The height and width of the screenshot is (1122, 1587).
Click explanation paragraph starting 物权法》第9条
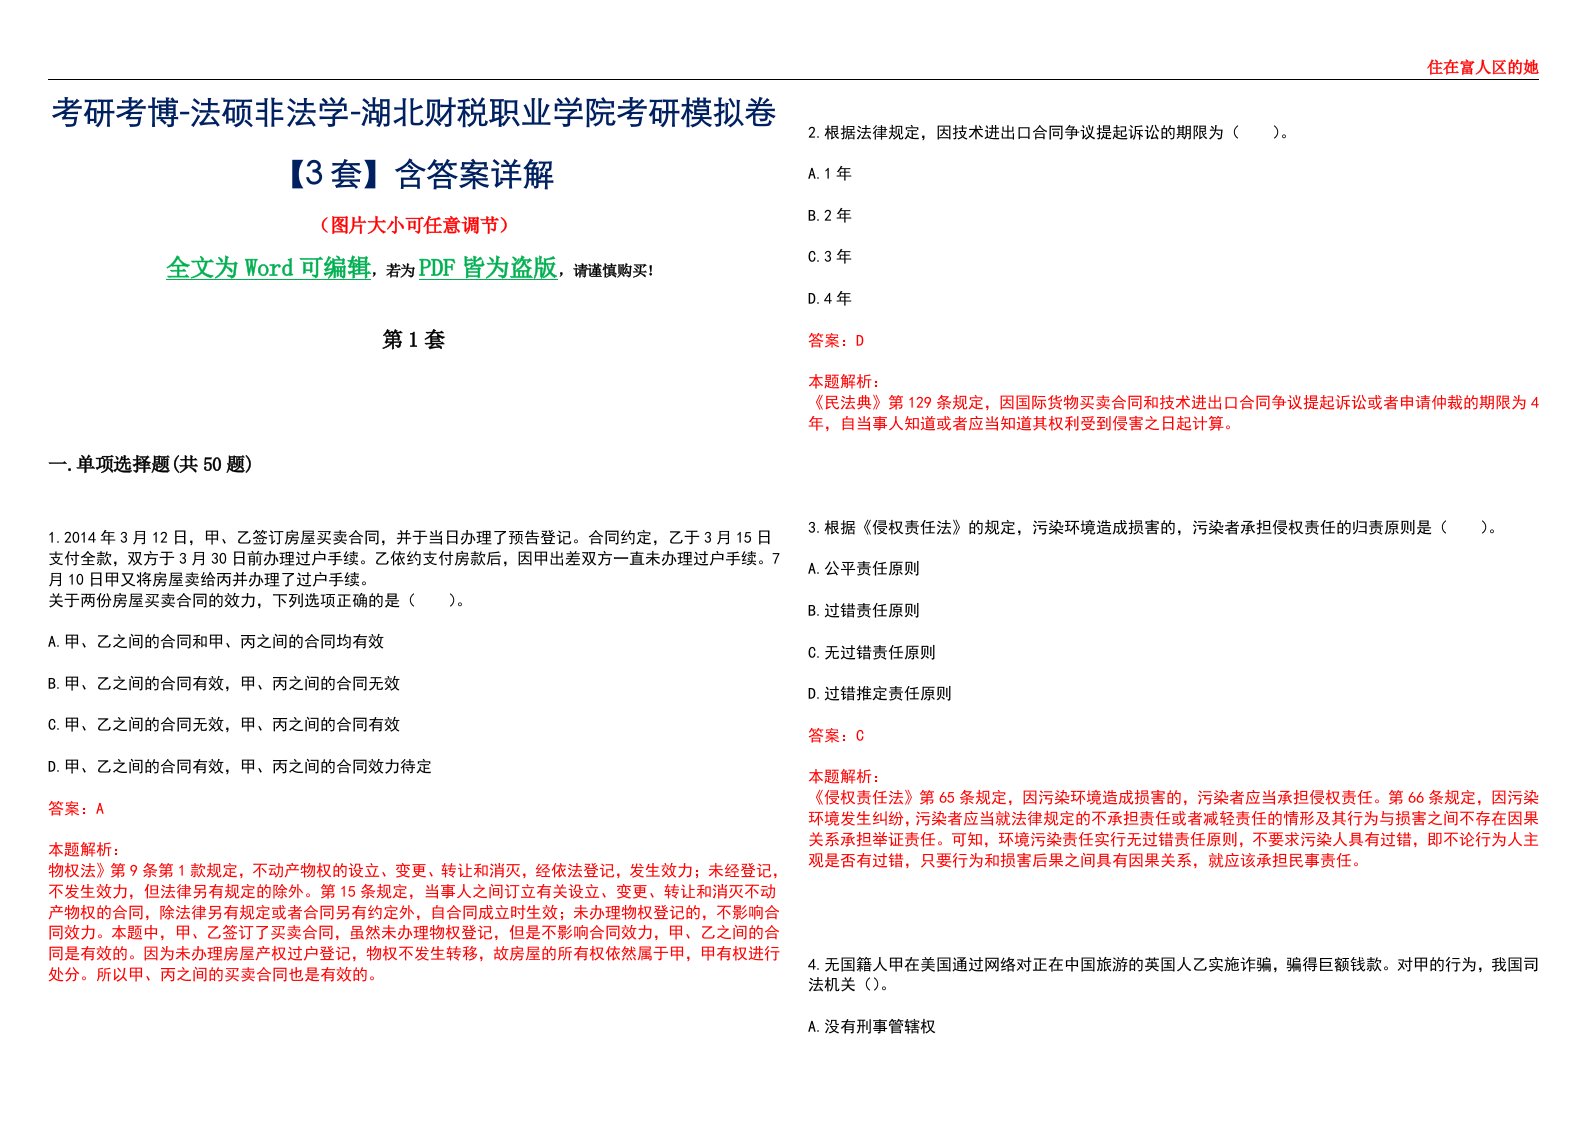click(x=414, y=922)
